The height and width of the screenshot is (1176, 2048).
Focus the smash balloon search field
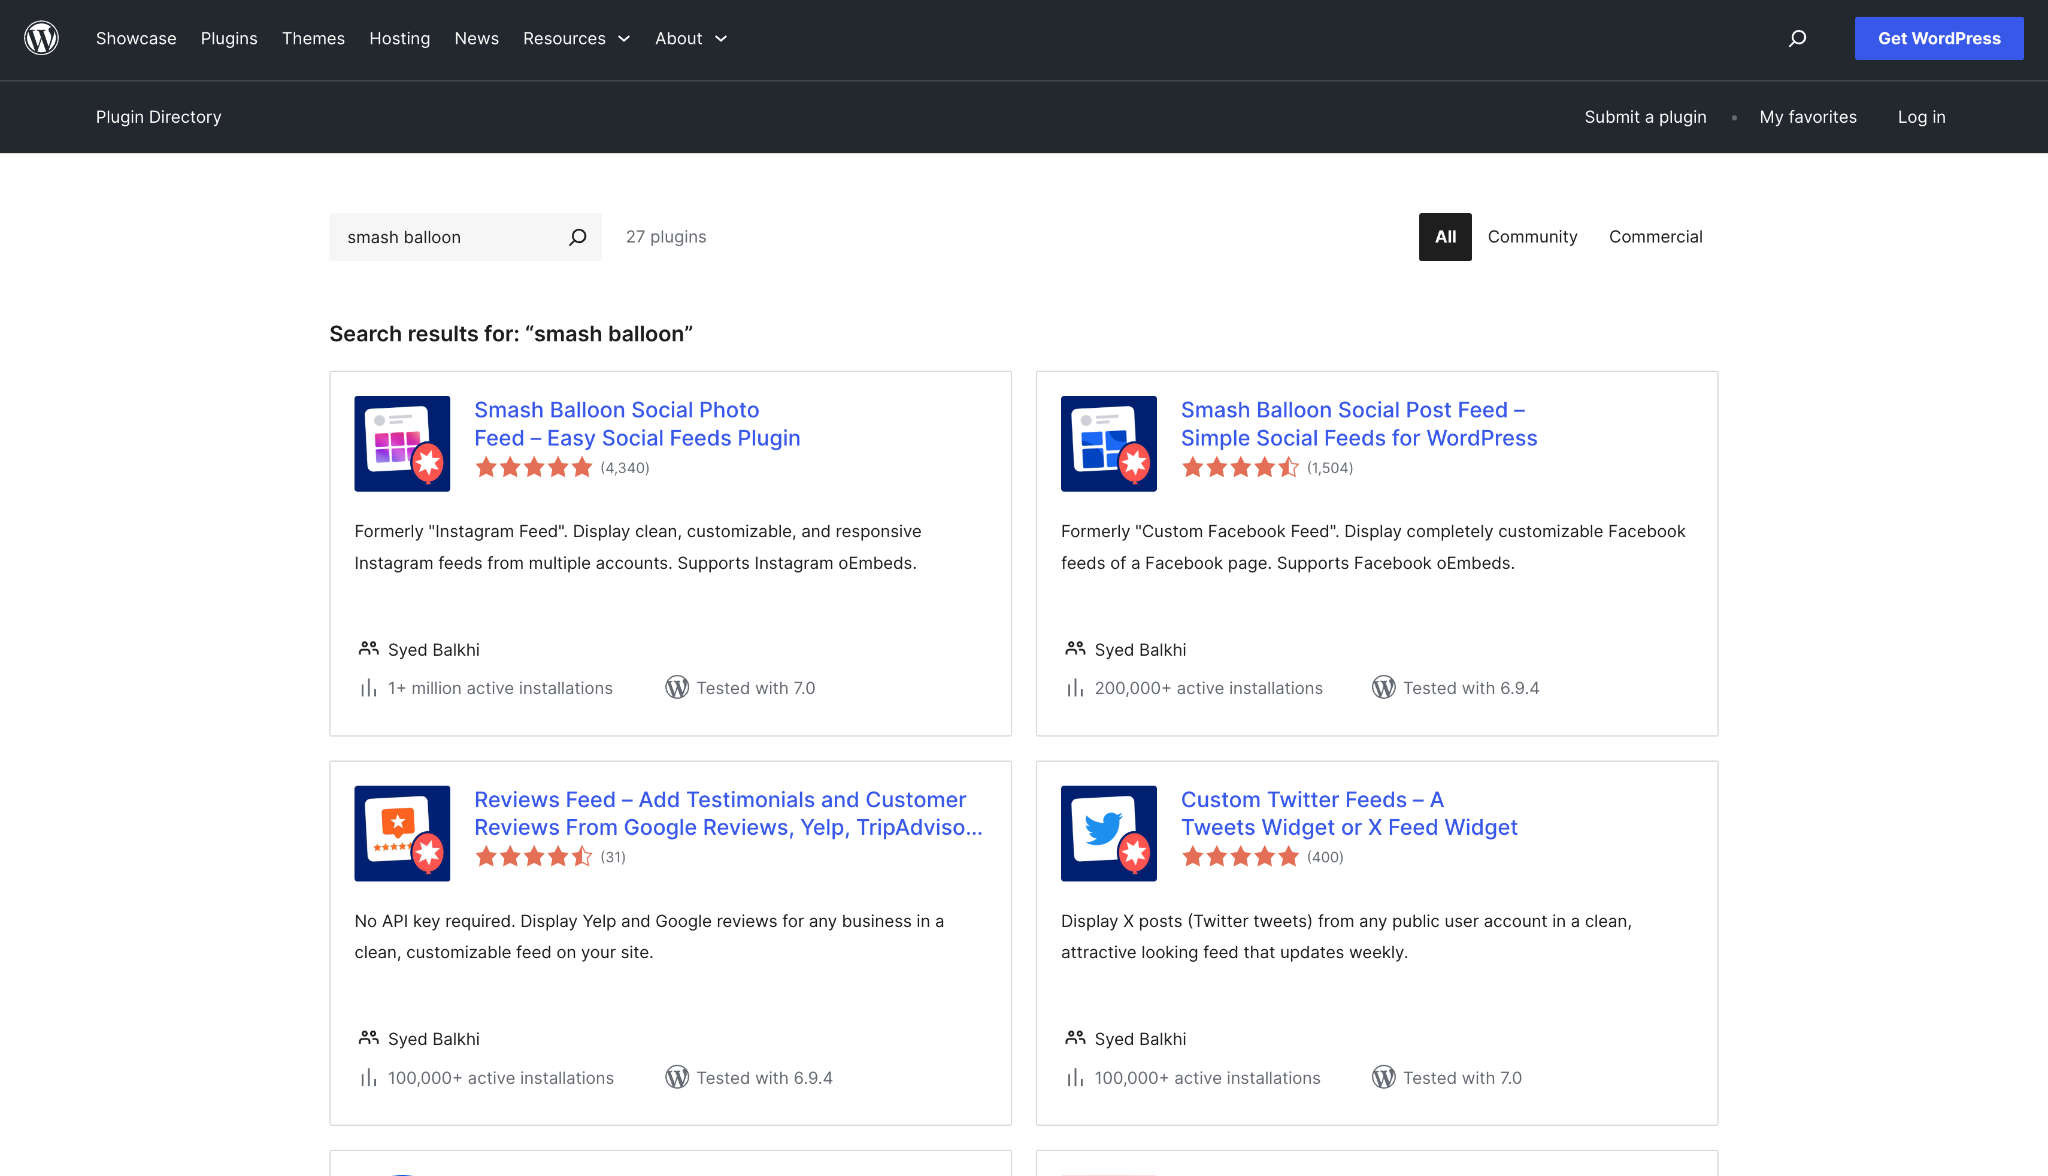pyautogui.click(x=450, y=237)
